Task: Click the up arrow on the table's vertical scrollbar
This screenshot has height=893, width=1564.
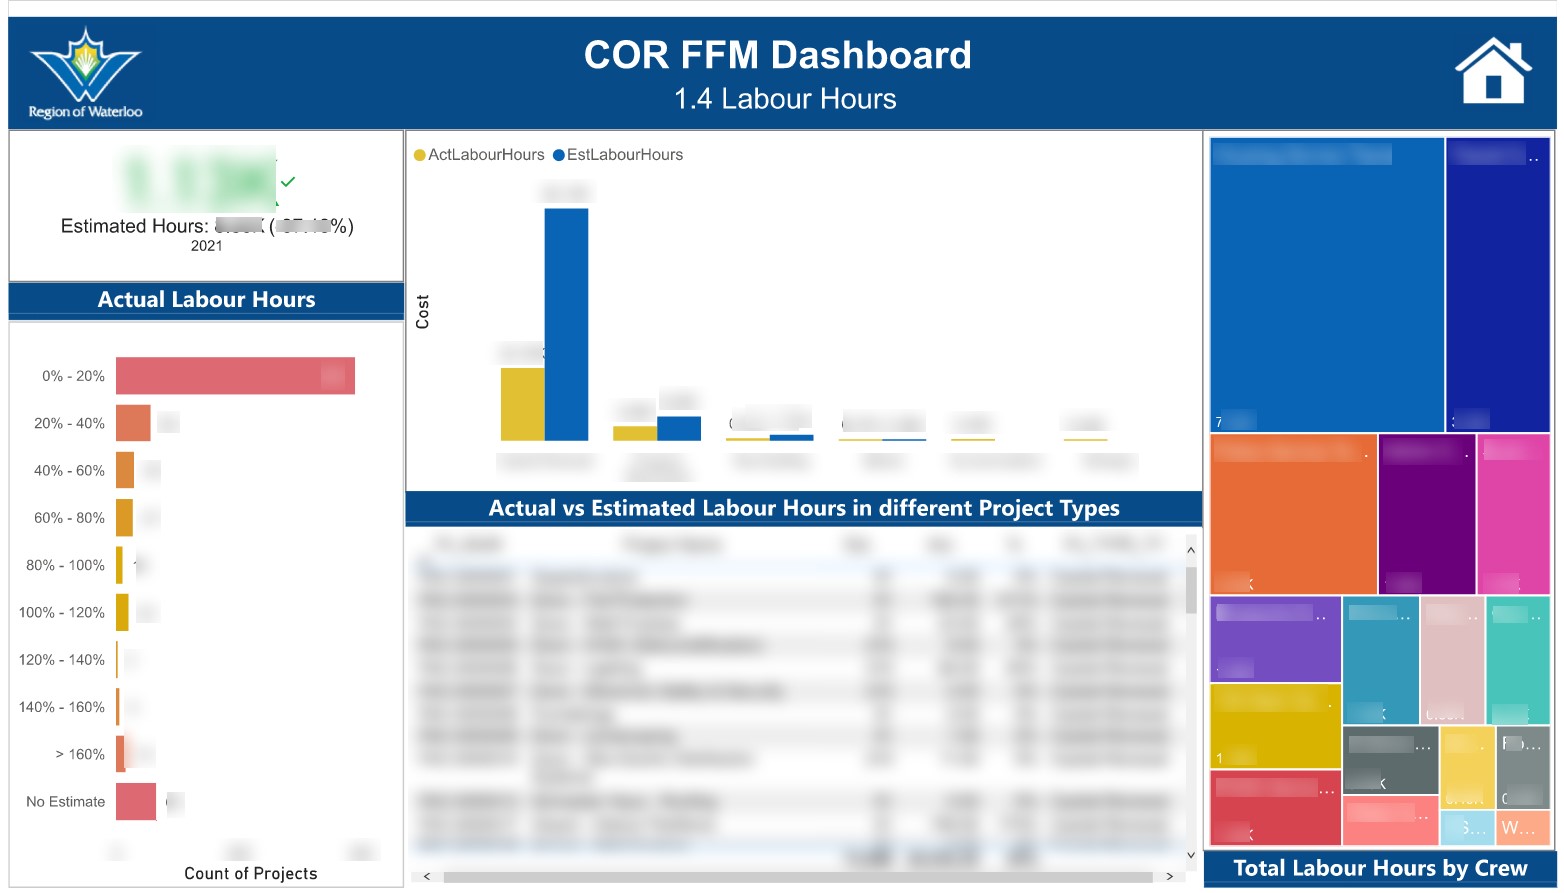Action: click(x=1190, y=549)
